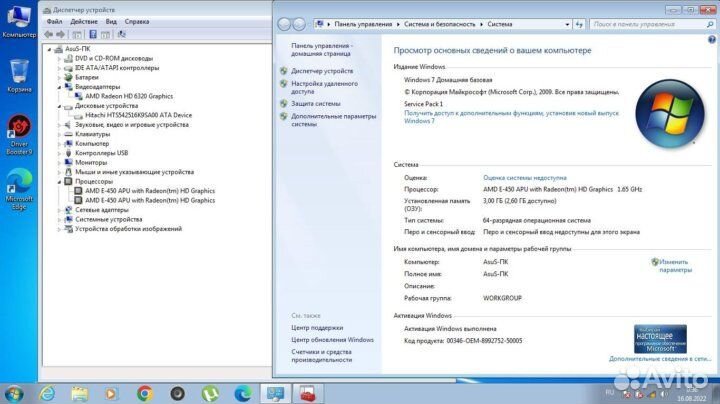Click Изменить параметры link

[x=675, y=266]
